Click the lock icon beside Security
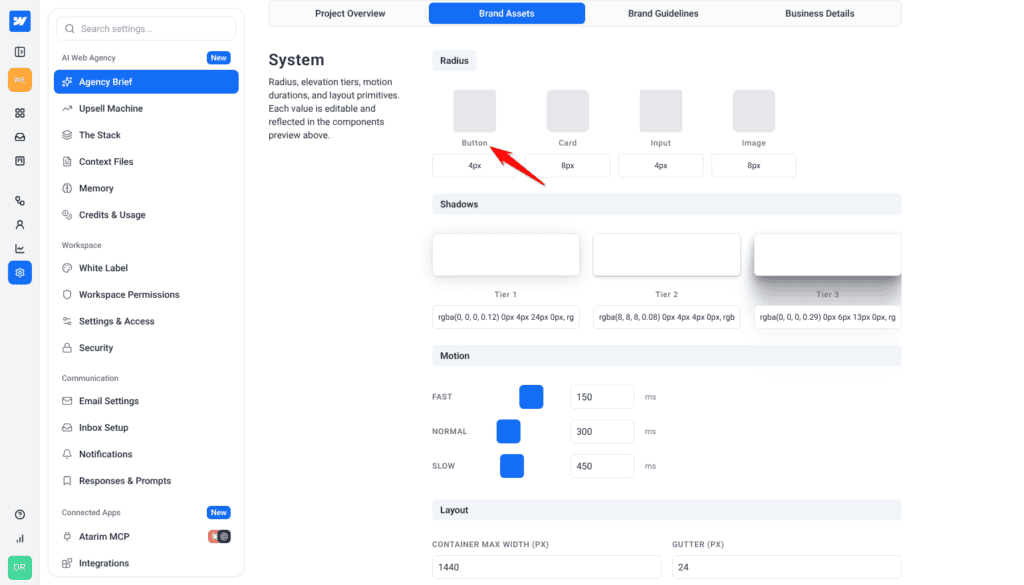Image resolution: width=1024 pixels, height=585 pixels. coord(67,348)
